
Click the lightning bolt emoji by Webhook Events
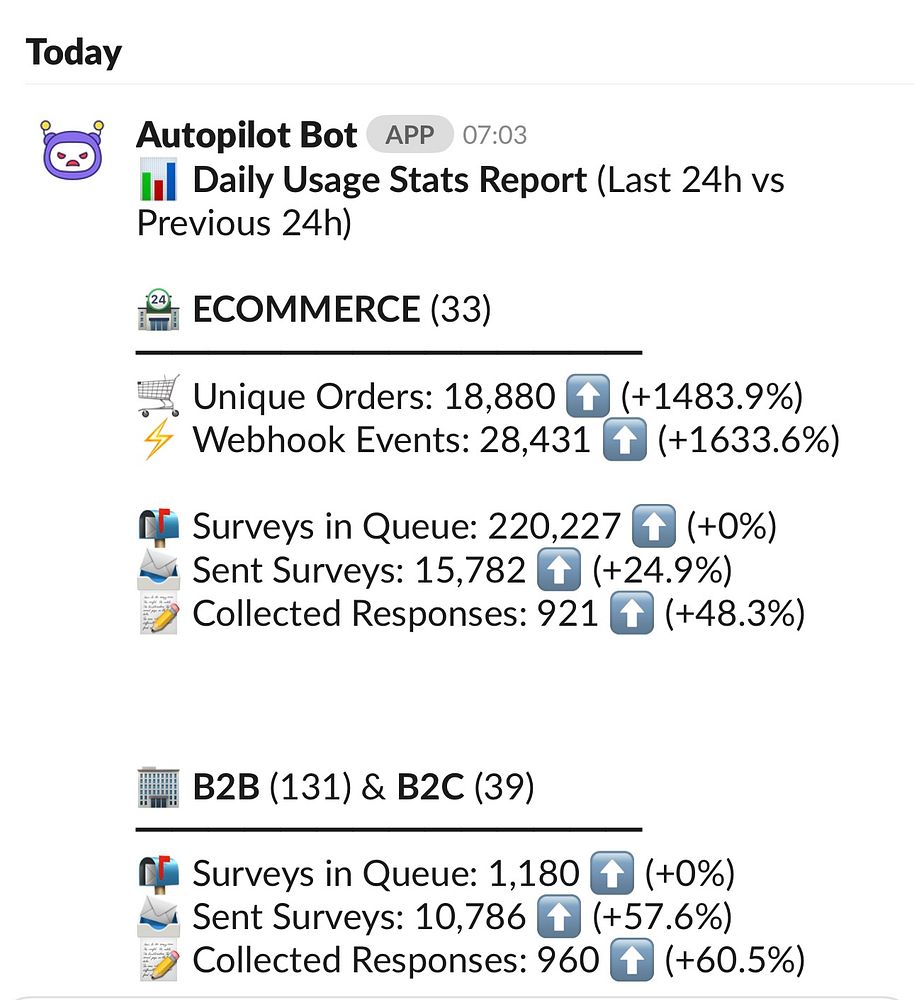point(158,439)
